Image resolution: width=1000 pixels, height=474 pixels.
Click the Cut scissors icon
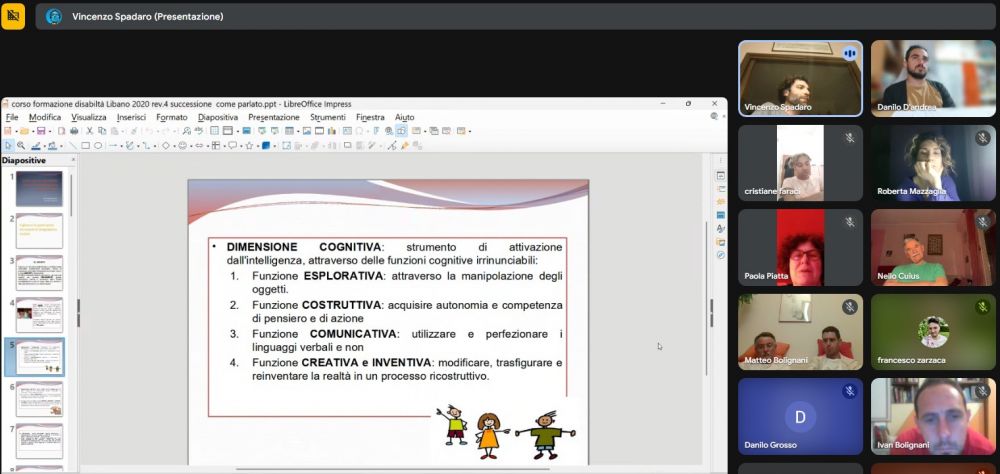point(89,131)
